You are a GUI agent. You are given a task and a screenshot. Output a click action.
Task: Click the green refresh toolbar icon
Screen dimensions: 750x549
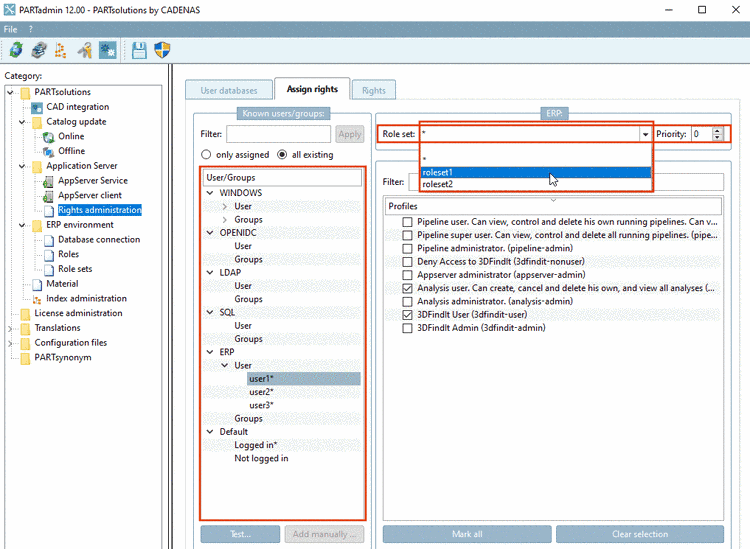(x=16, y=50)
